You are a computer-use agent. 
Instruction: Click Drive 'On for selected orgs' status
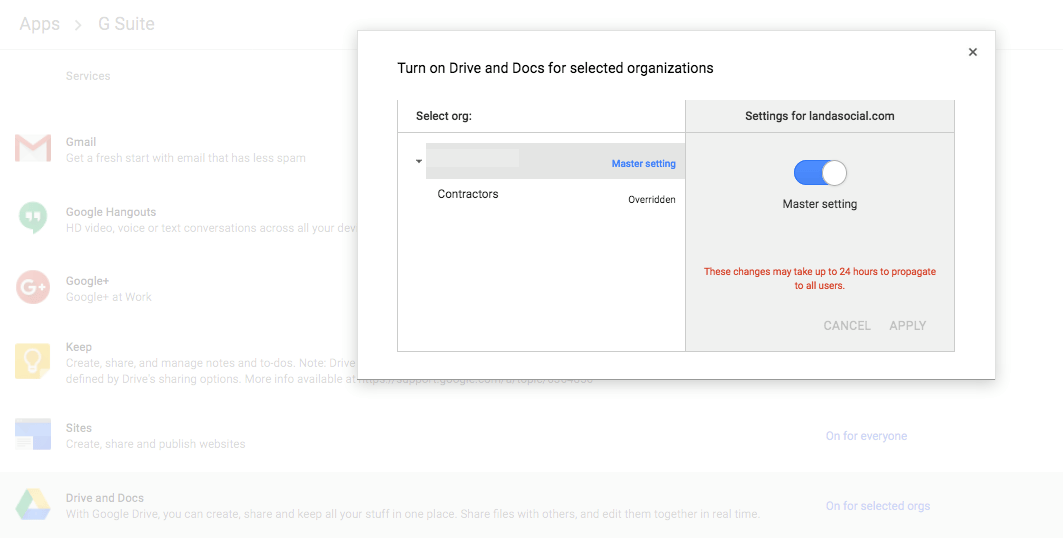tap(877, 506)
